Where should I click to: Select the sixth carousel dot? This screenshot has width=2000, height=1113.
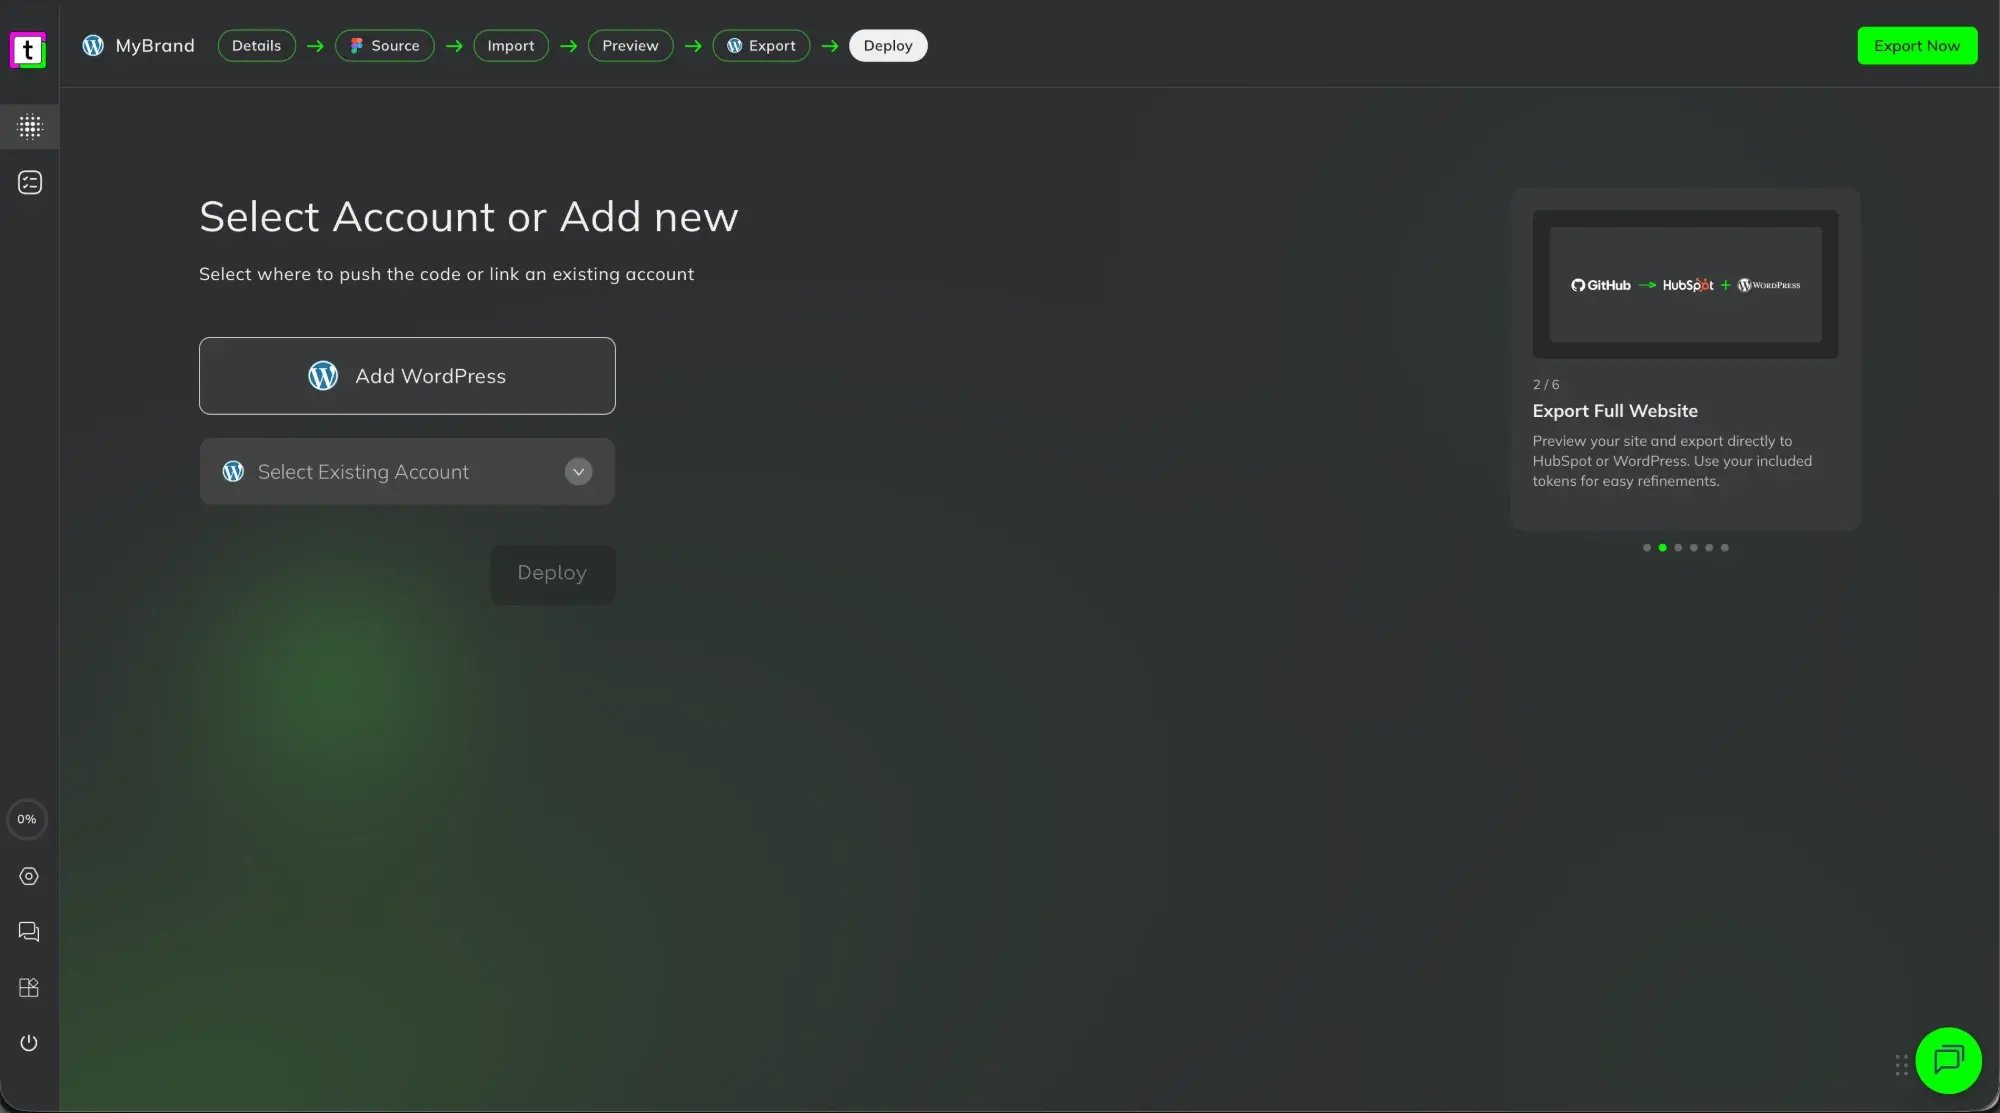pos(1724,547)
